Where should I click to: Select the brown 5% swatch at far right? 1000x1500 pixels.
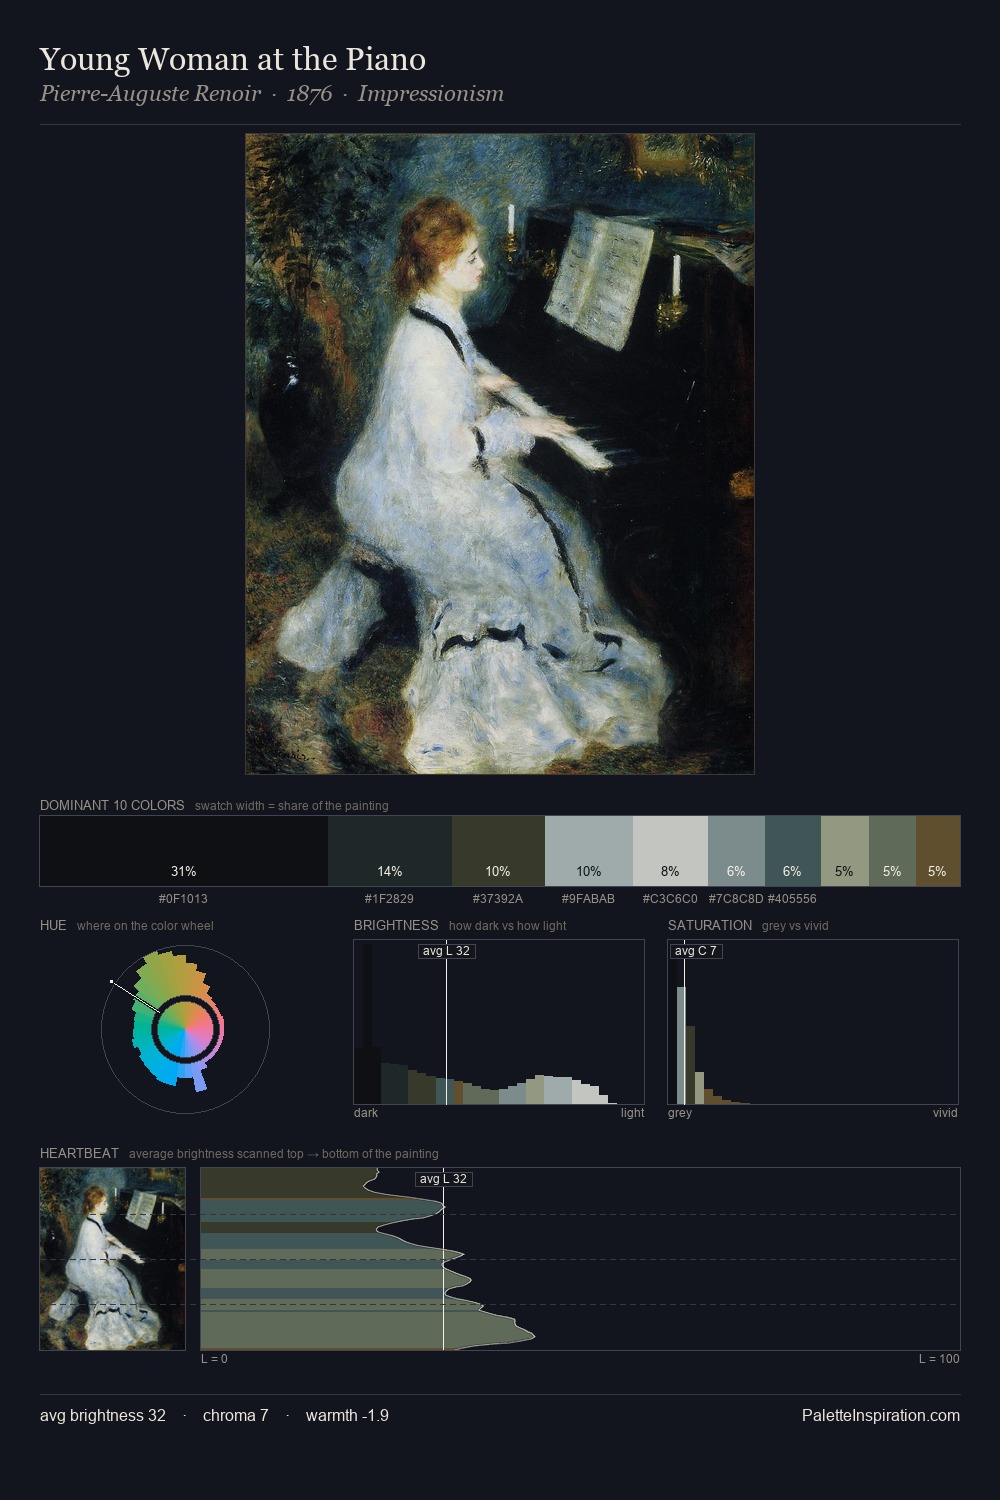[x=938, y=851]
